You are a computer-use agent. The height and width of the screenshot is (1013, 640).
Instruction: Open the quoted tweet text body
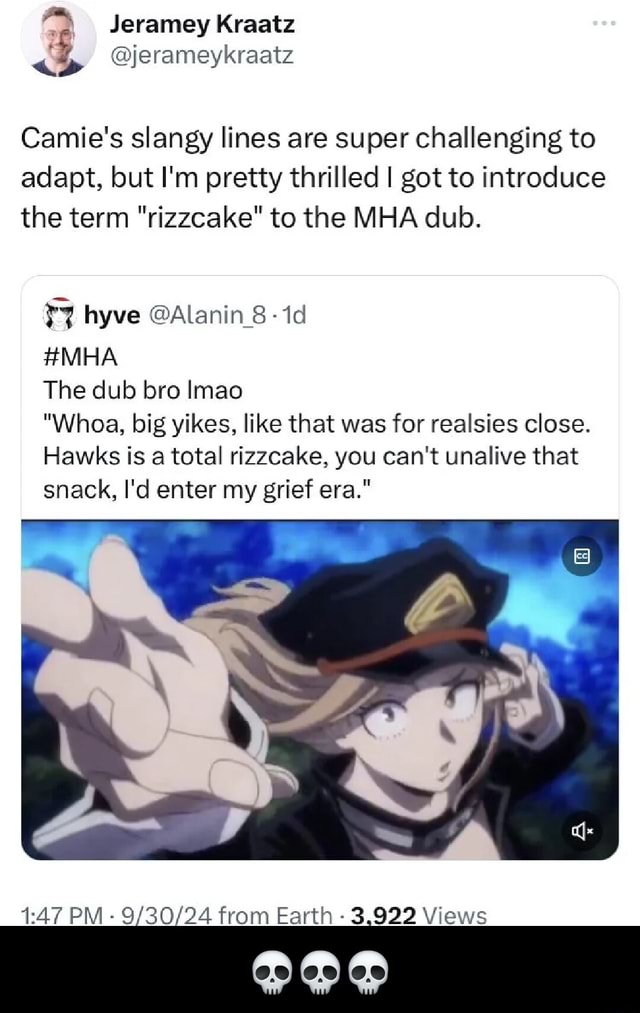316,423
